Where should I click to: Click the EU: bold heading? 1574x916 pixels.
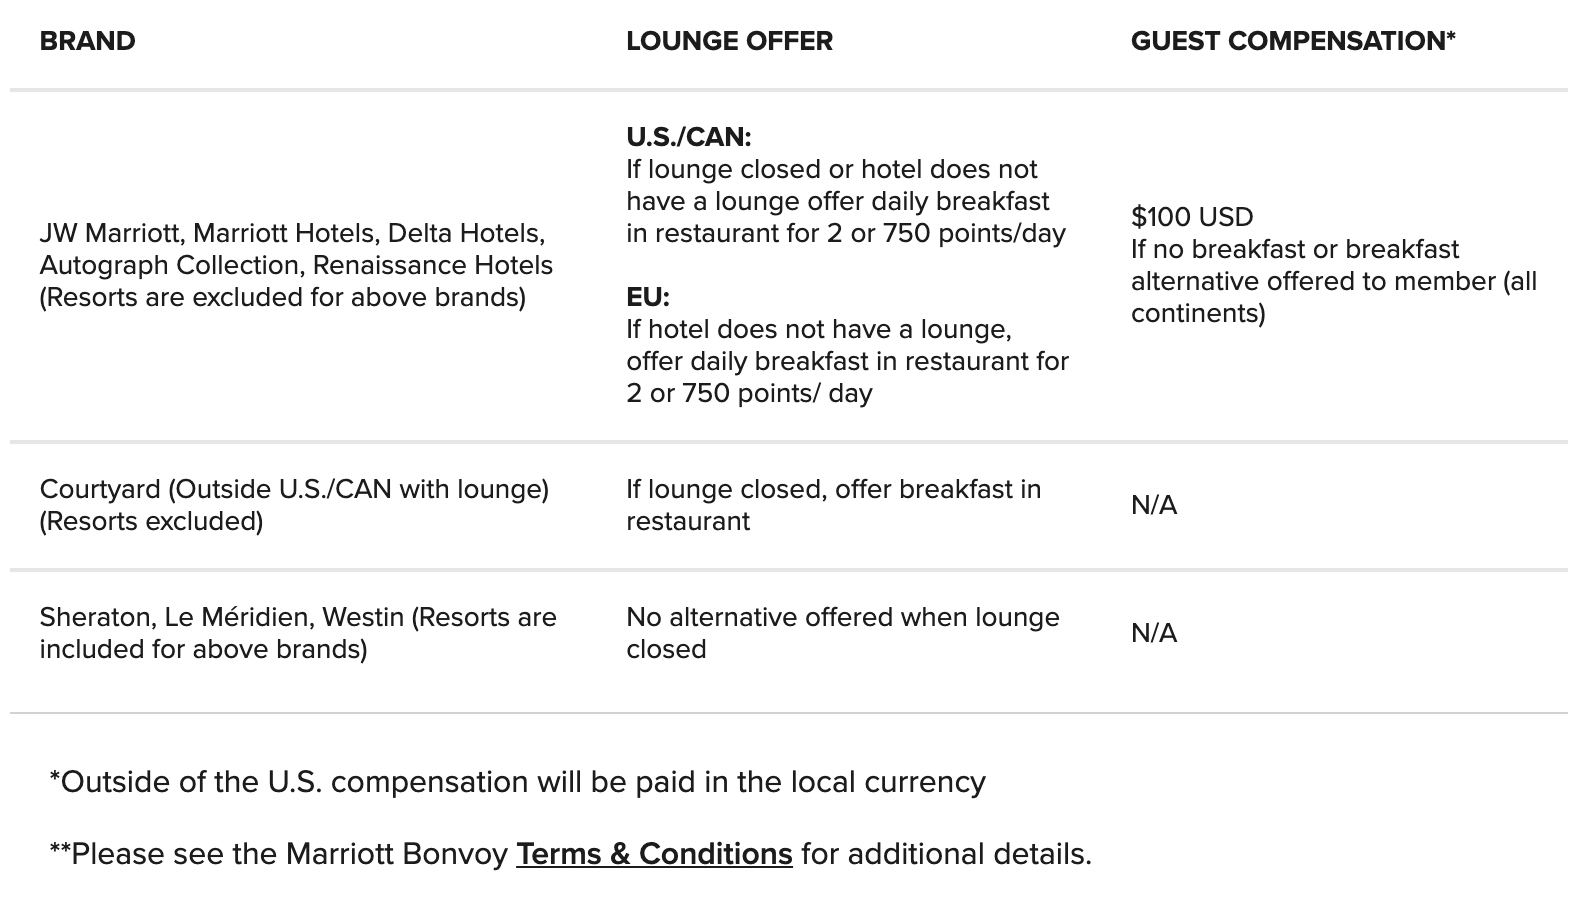[x=647, y=297]
